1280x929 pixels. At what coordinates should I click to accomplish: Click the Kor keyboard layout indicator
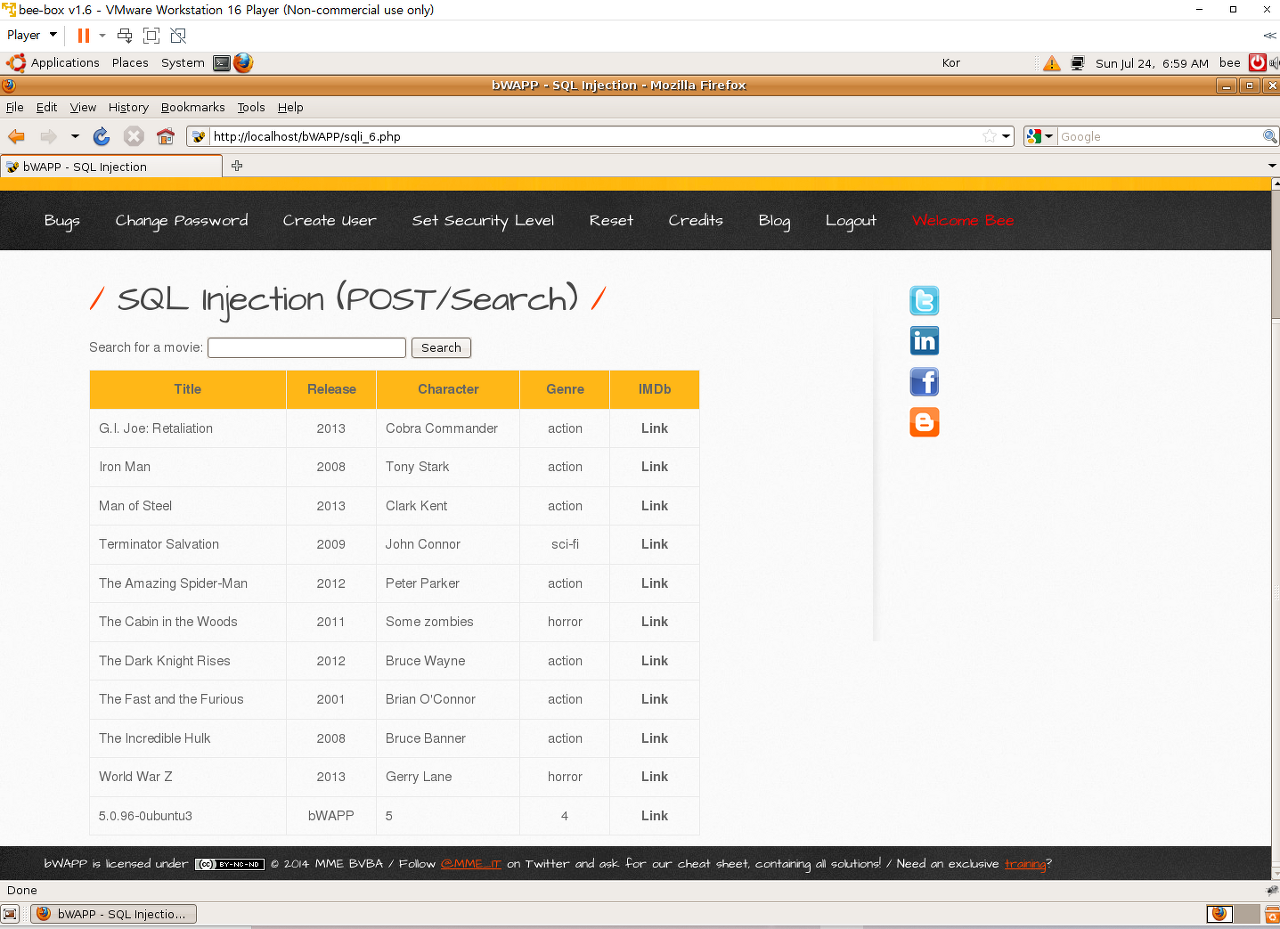tap(951, 63)
